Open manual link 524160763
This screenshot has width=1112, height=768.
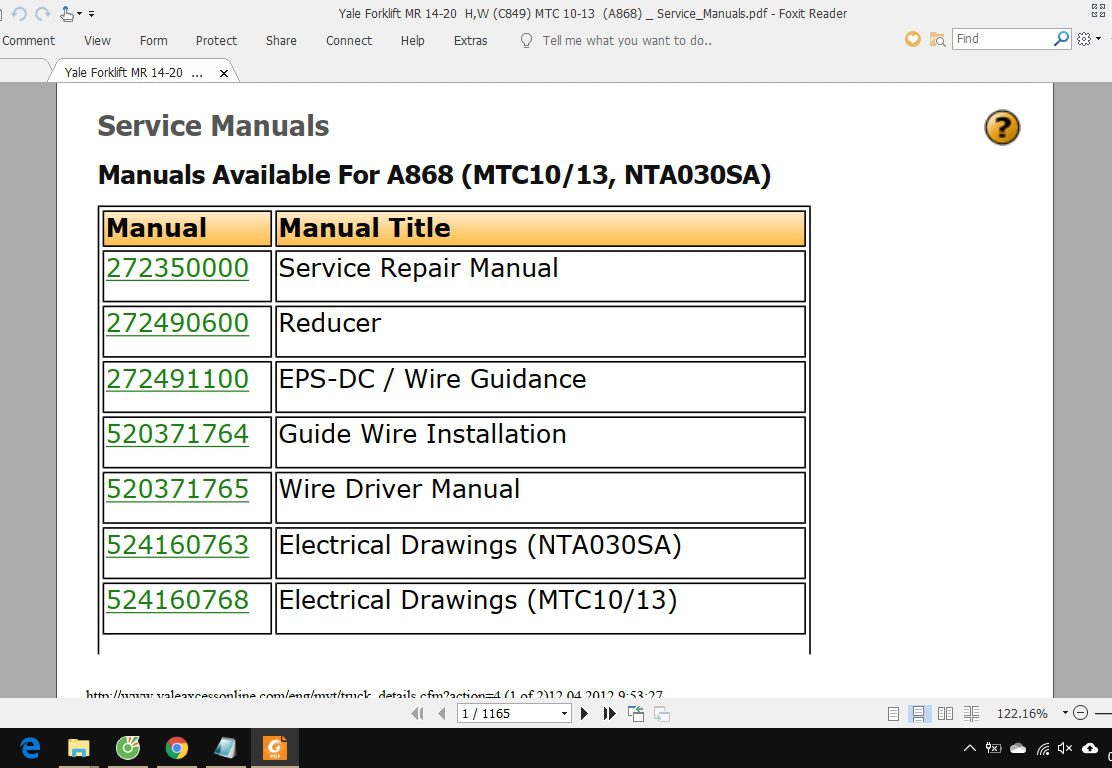point(177,545)
